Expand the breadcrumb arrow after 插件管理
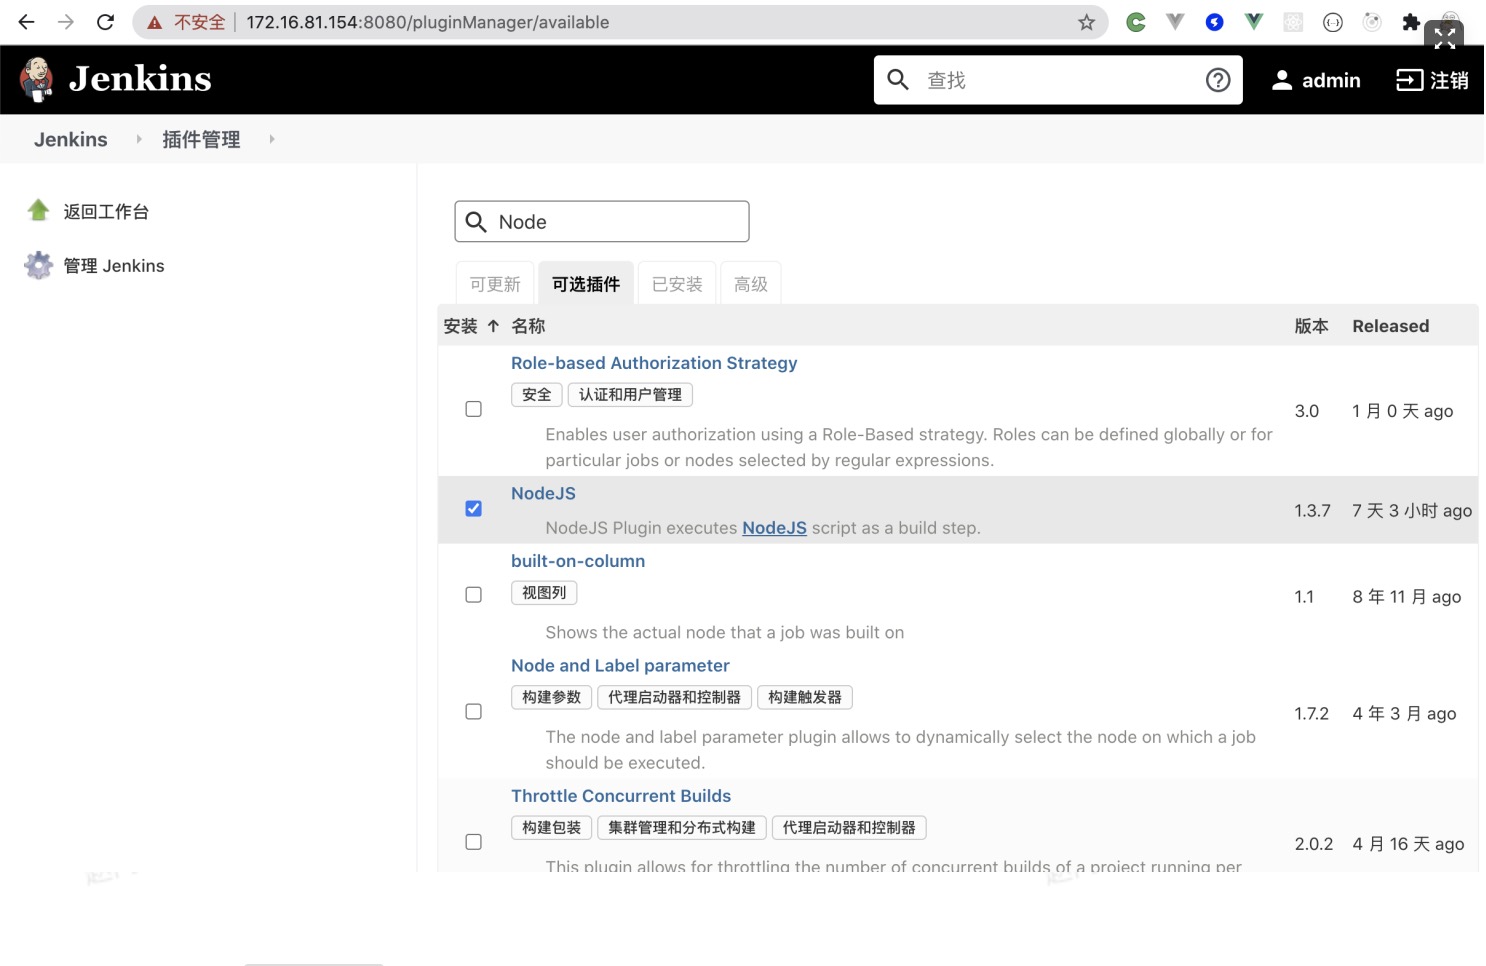 pos(272,139)
